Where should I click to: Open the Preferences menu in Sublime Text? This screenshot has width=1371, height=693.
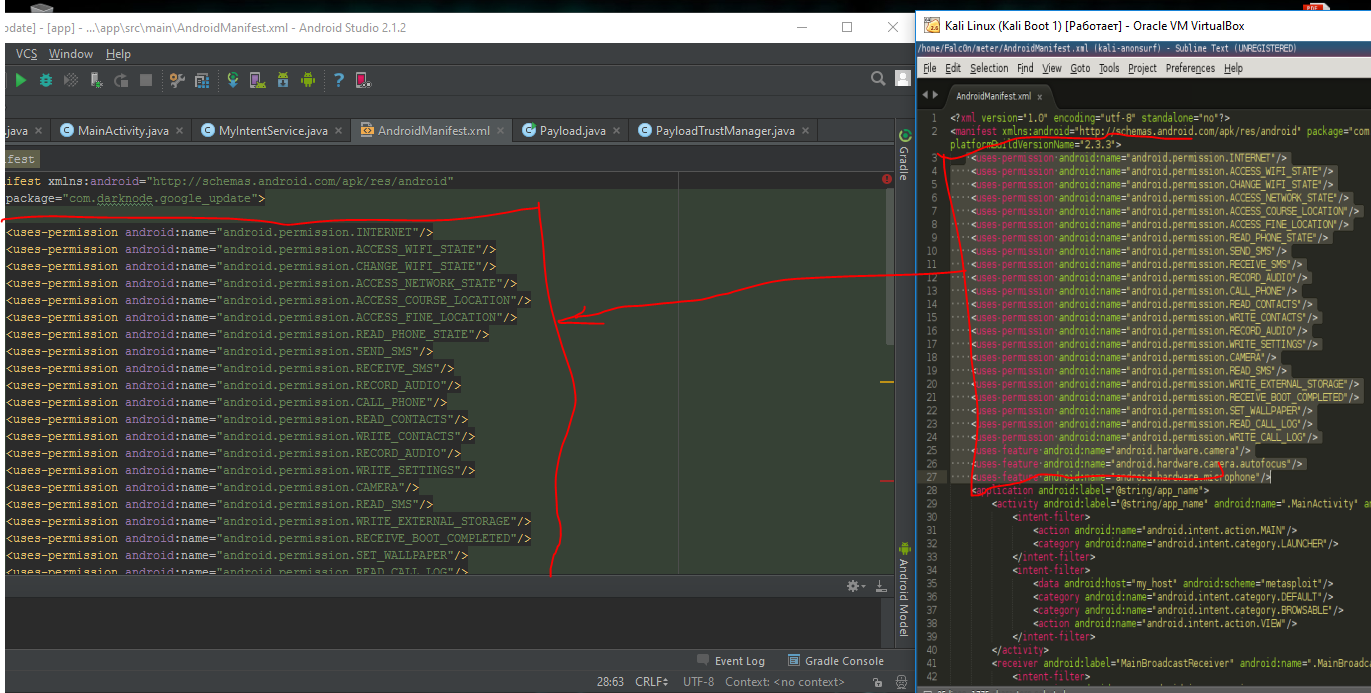(x=1189, y=68)
